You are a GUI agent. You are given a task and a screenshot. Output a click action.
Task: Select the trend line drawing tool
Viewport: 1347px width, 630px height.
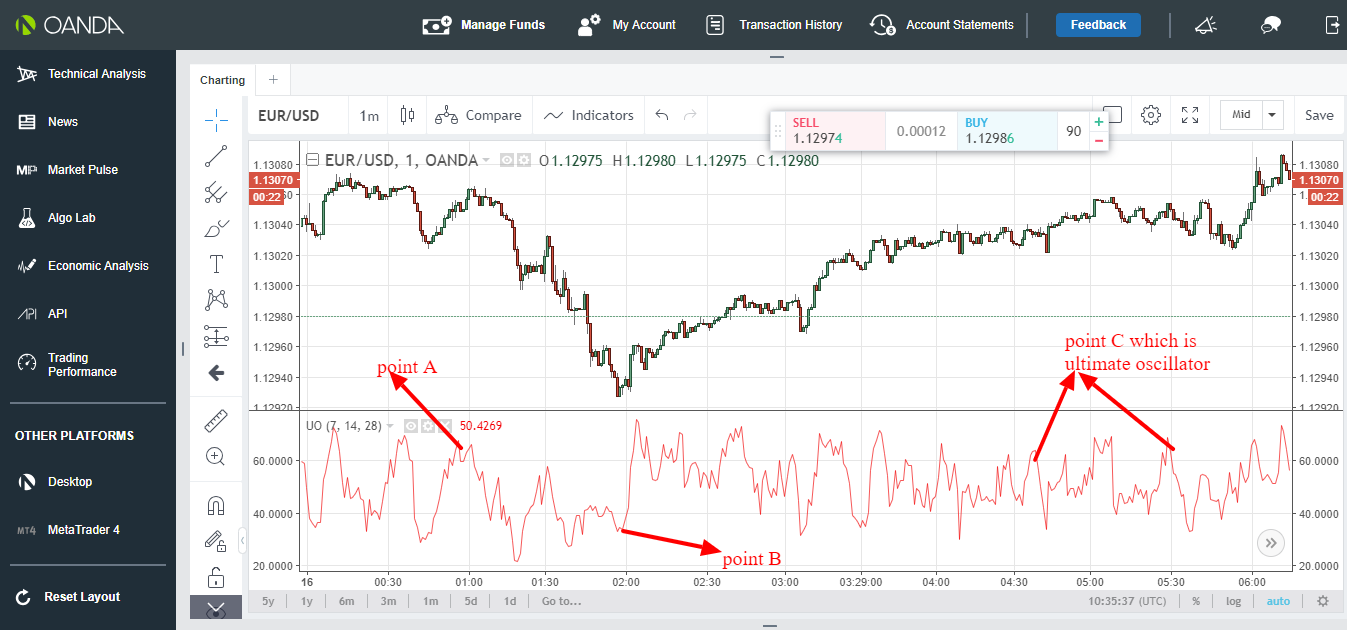(x=216, y=156)
